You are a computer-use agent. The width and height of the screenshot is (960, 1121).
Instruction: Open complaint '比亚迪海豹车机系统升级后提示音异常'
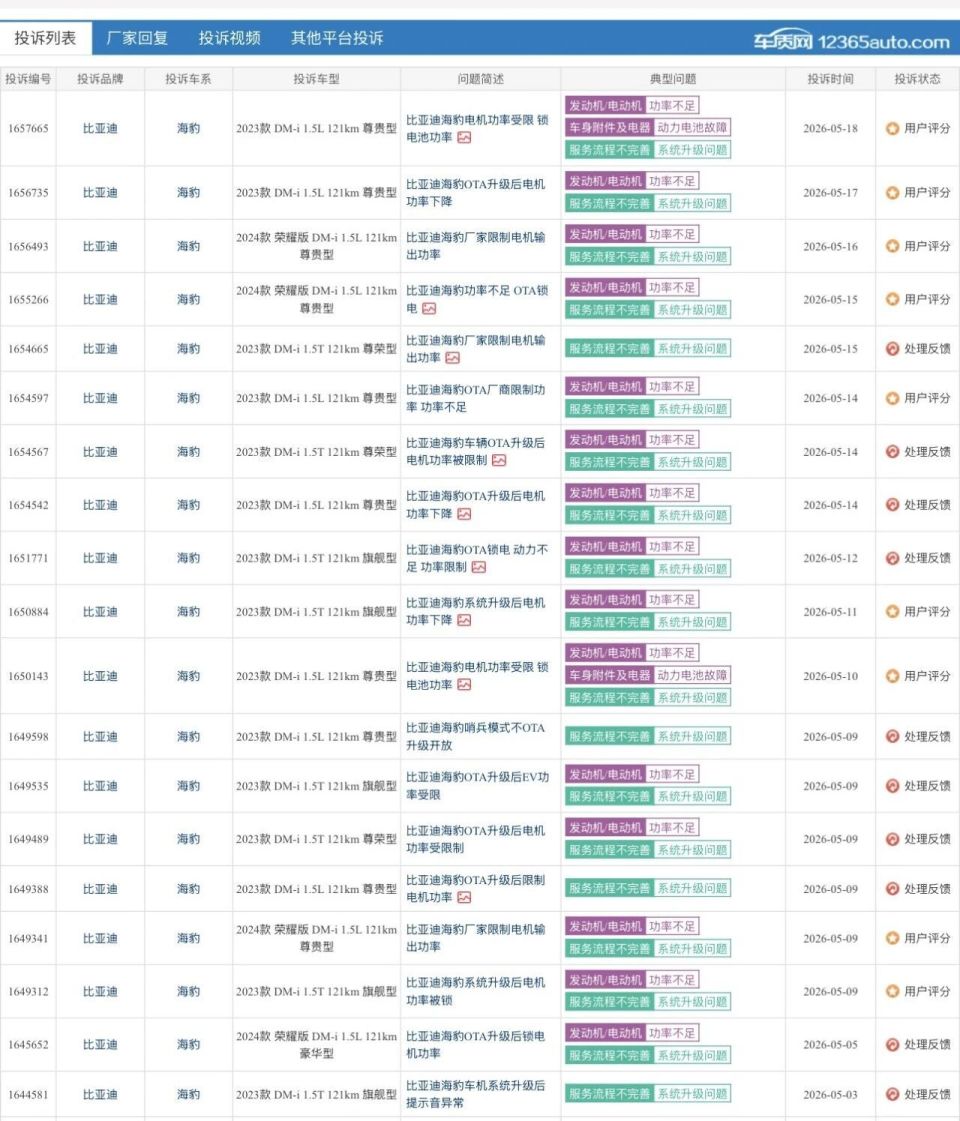pos(475,1095)
